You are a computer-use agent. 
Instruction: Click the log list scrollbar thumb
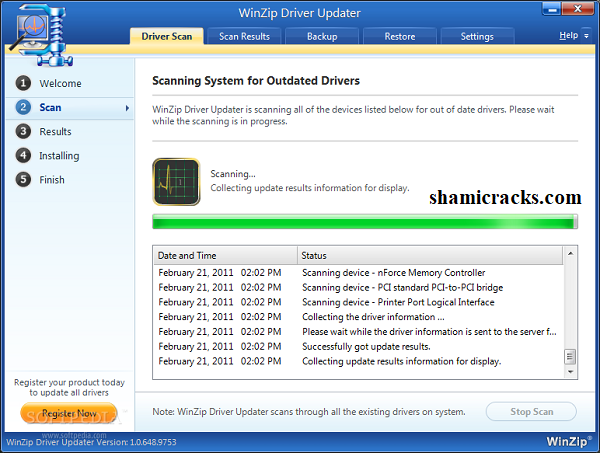(570, 357)
